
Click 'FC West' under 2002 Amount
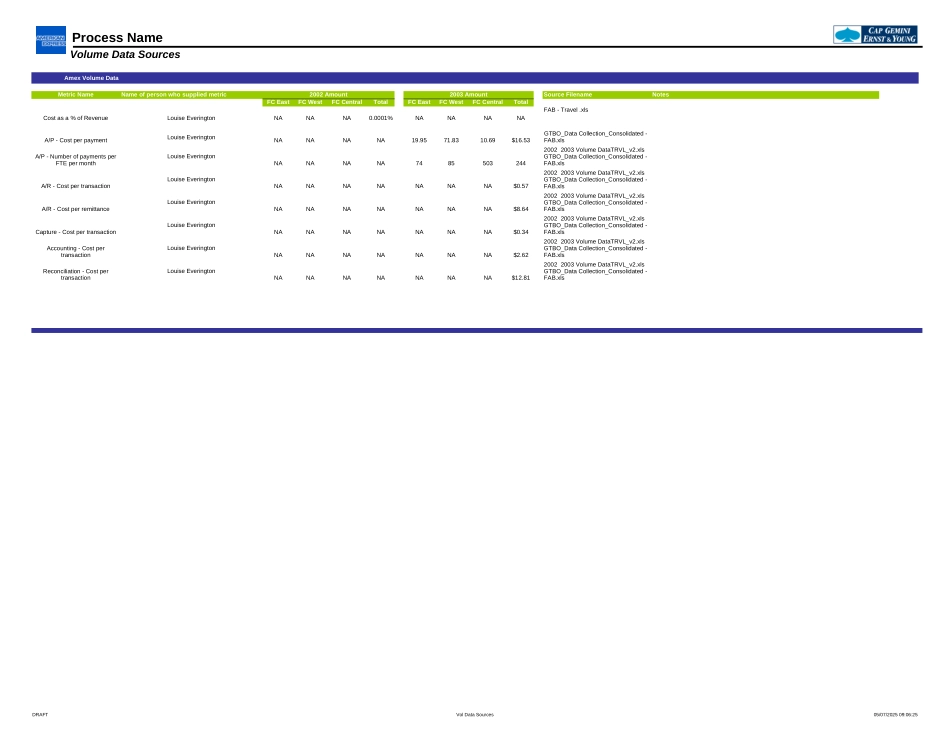click(x=310, y=102)
